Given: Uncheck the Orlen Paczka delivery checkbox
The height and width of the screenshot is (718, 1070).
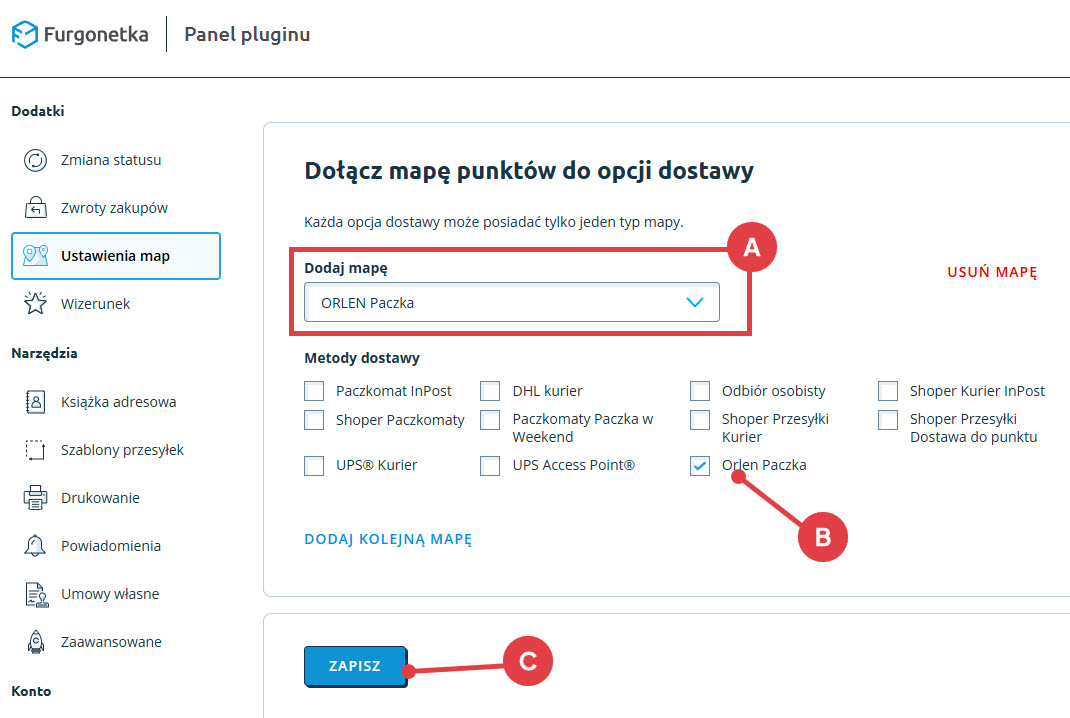Looking at the screenshot, I should pyautogui.click(x=701, y=465).
